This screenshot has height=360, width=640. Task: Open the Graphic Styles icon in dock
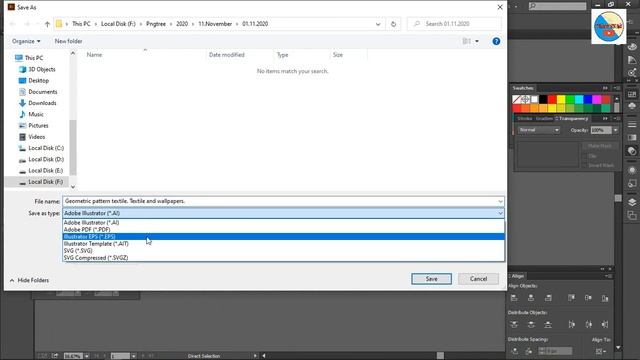pos(632,183)
